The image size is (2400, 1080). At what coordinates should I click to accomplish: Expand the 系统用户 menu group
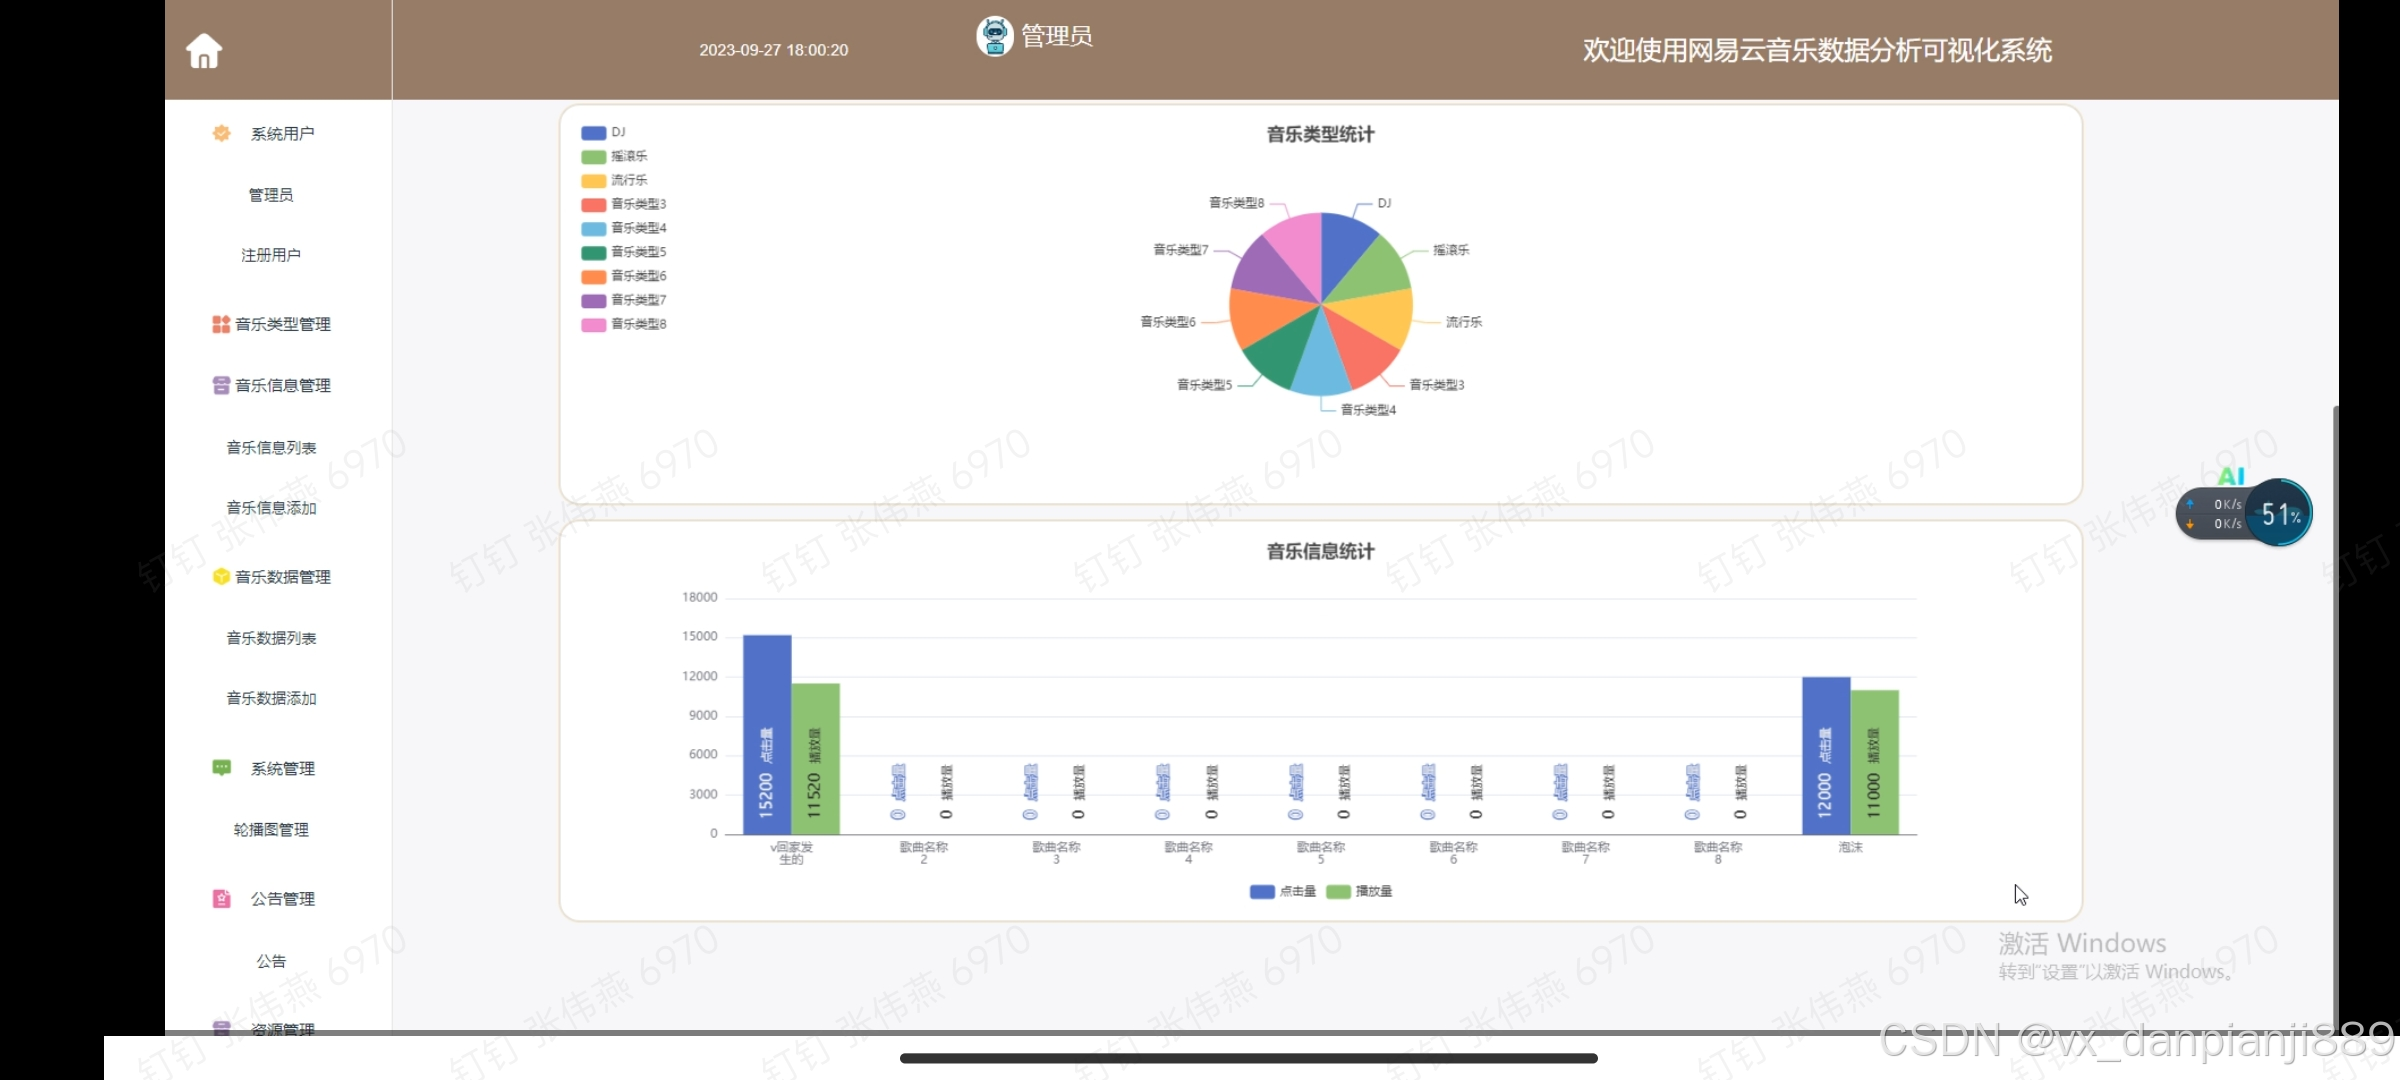pyautogui.click(x=282, y=134)
